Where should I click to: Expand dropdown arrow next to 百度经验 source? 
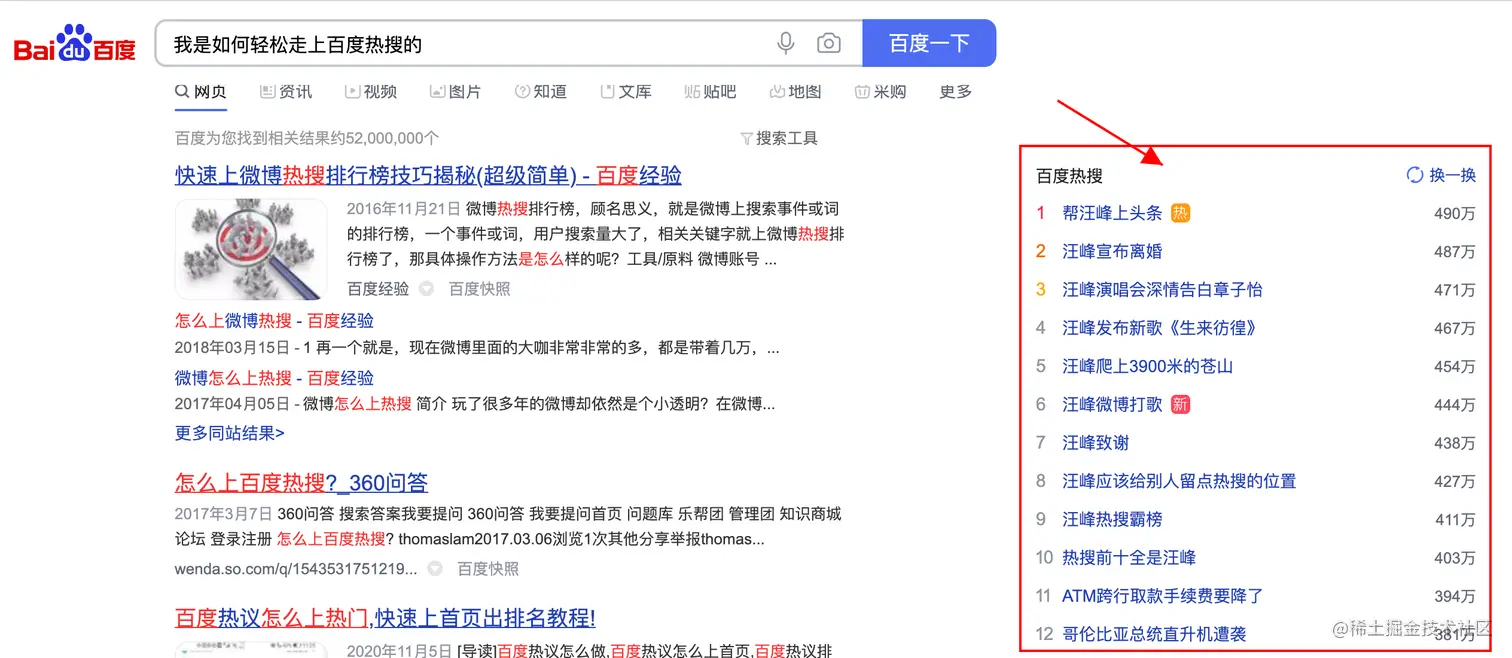pyautogui.click(x=426, y=289)
